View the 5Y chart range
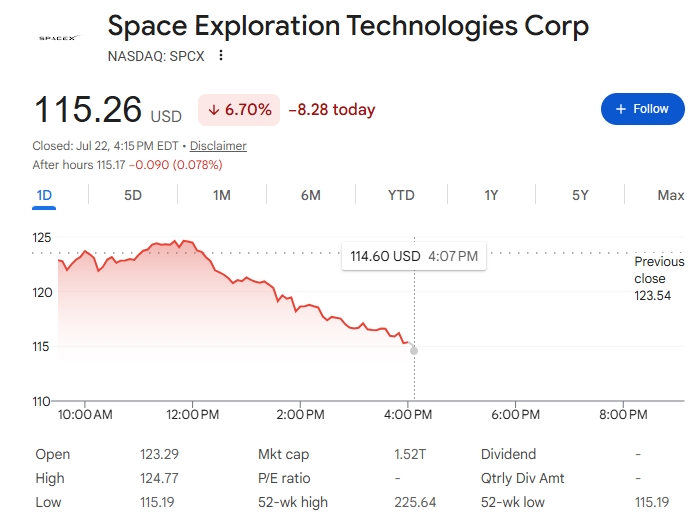Screen dimensions: 693x523 (580, 195)
